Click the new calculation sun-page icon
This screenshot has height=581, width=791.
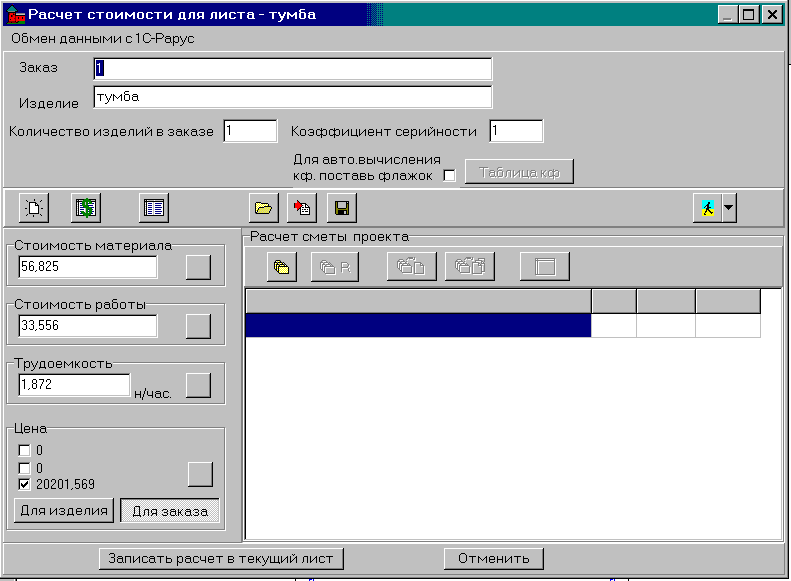[34, 208]
